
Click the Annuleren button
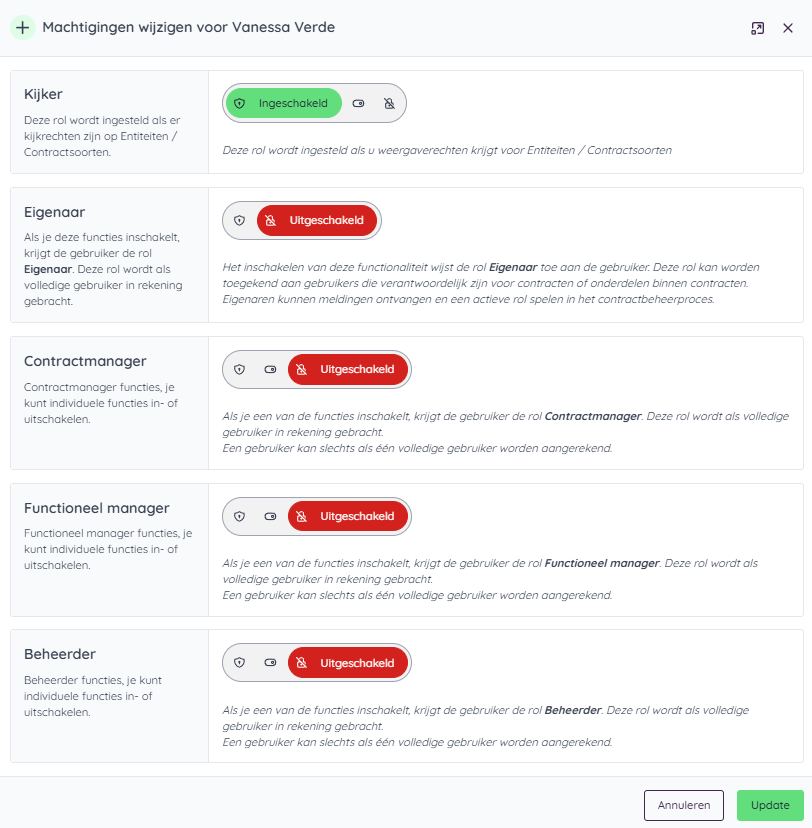pos(684,805)
